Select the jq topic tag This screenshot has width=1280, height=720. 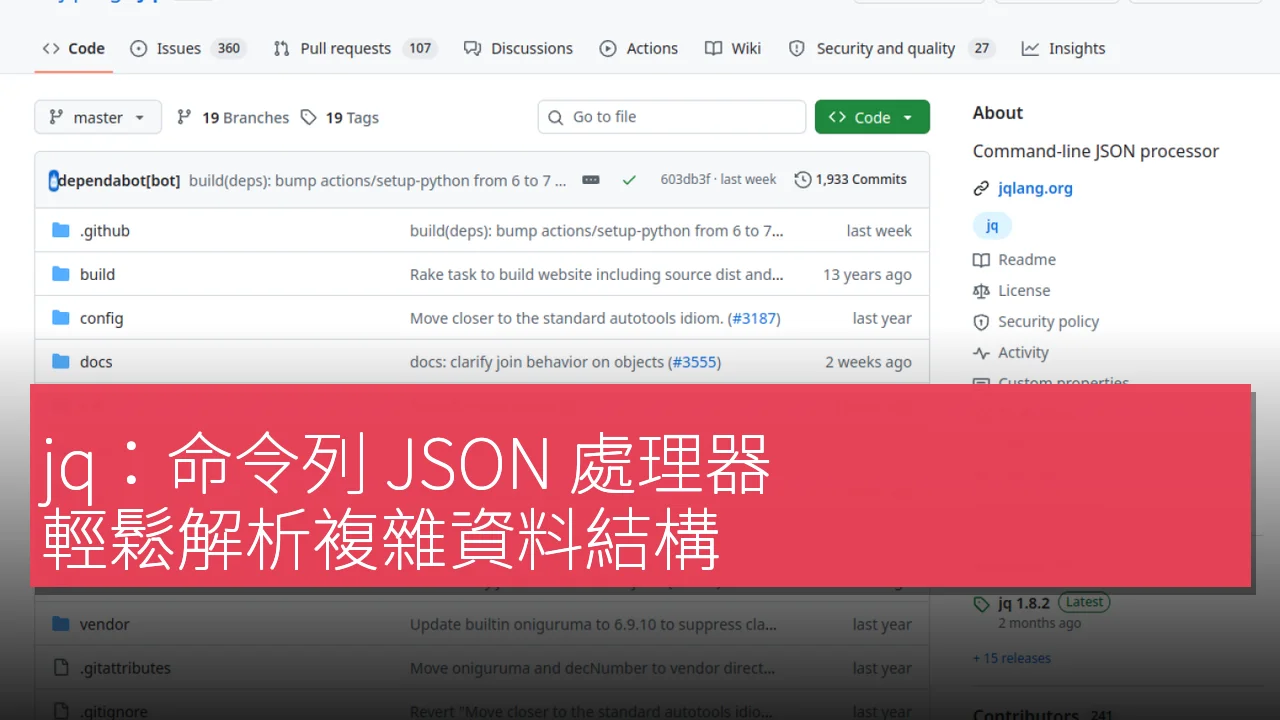[992, 225]
